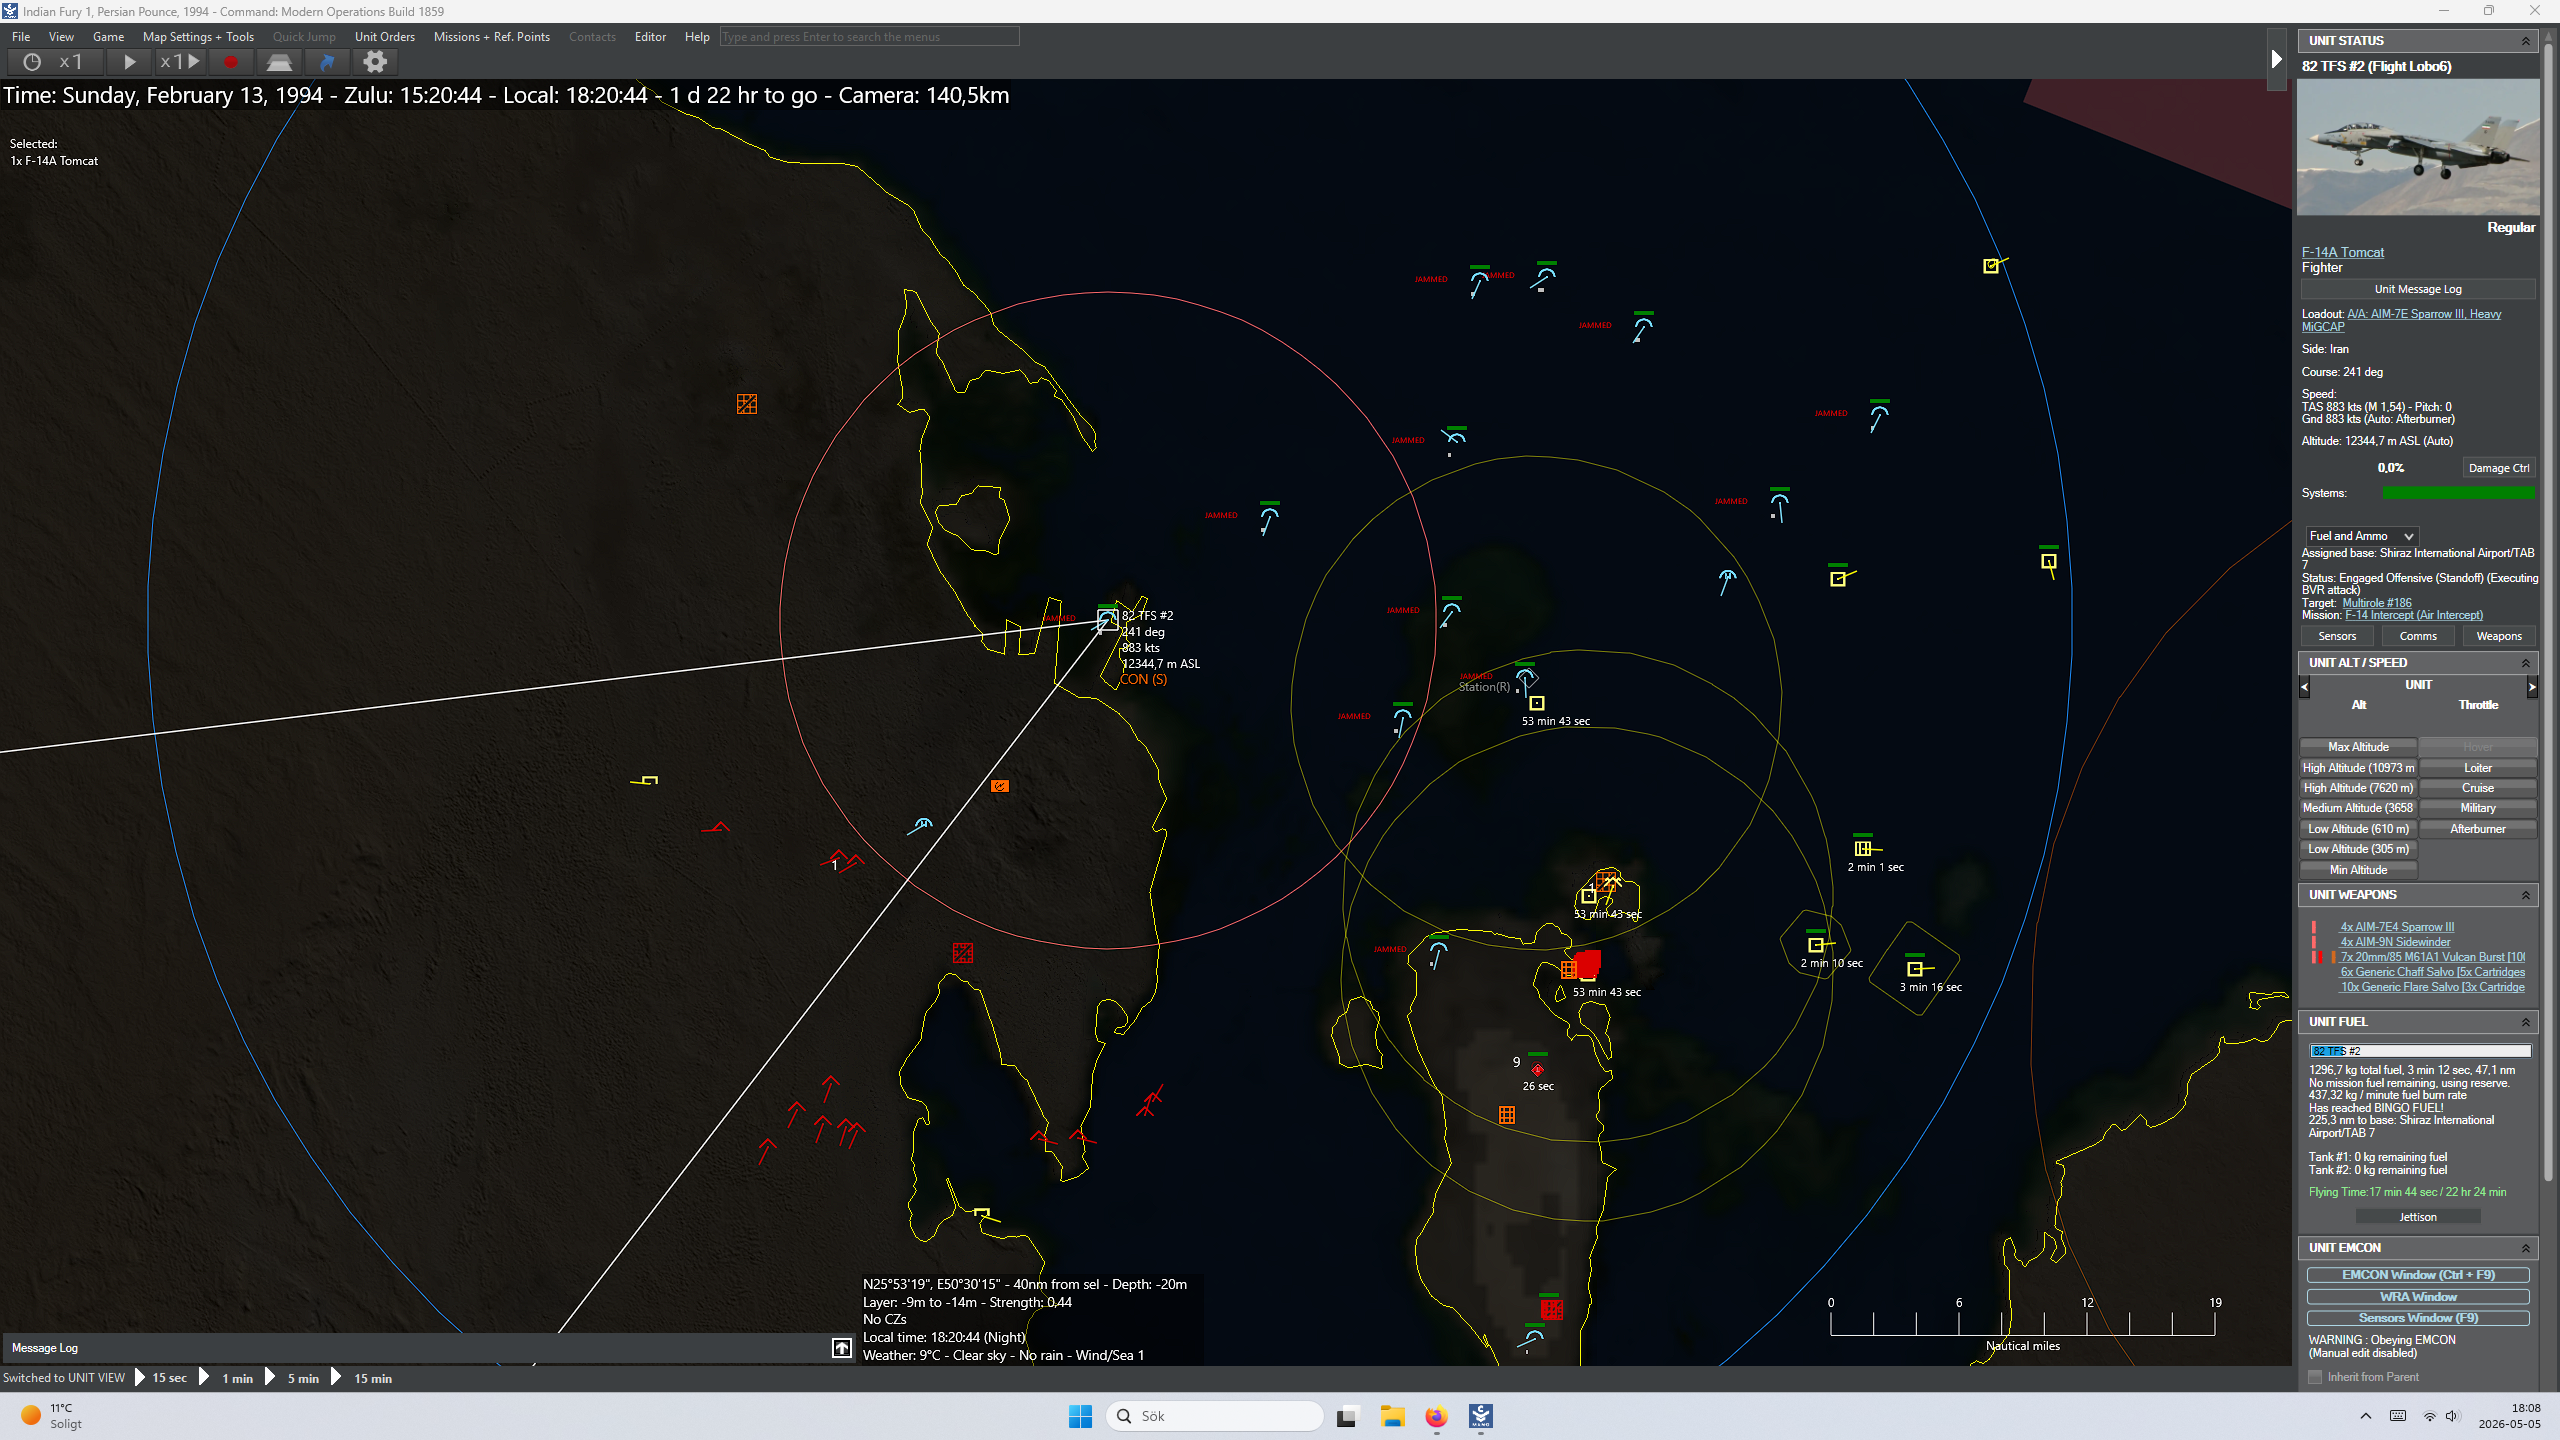This screenshot has height=1440, width=2560.
Task: Click the map layer trapezoid toolbar icon
Action: 279,62
